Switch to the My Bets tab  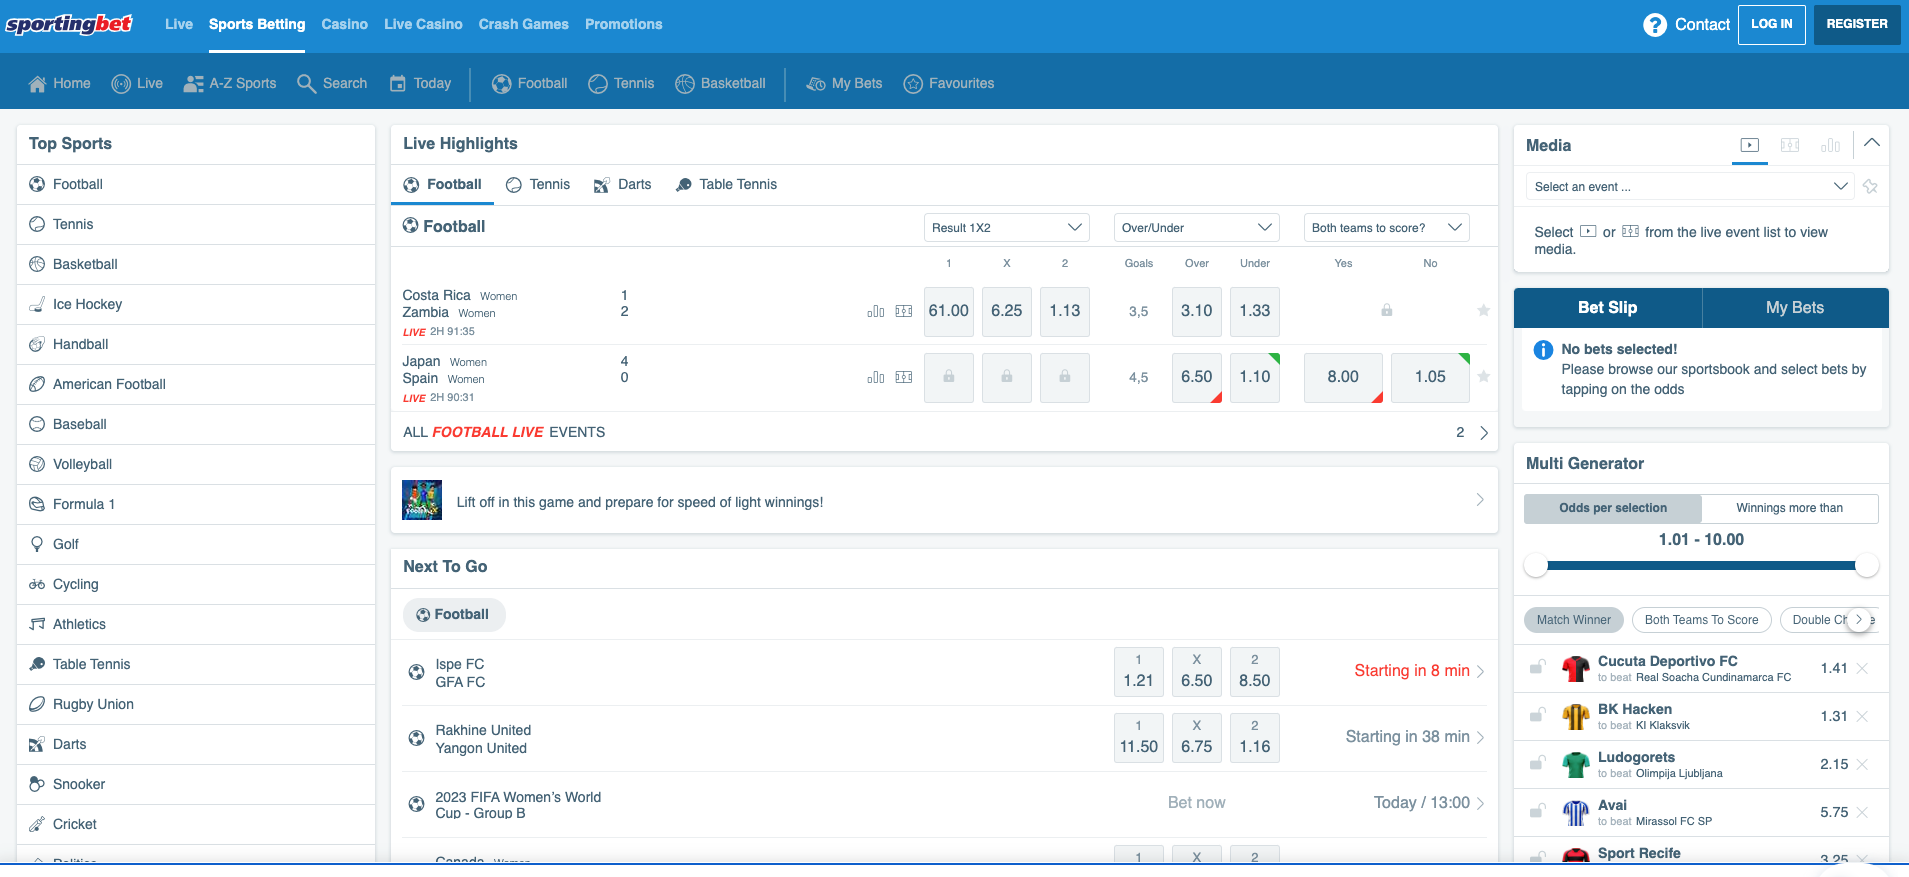[1794, 308]
